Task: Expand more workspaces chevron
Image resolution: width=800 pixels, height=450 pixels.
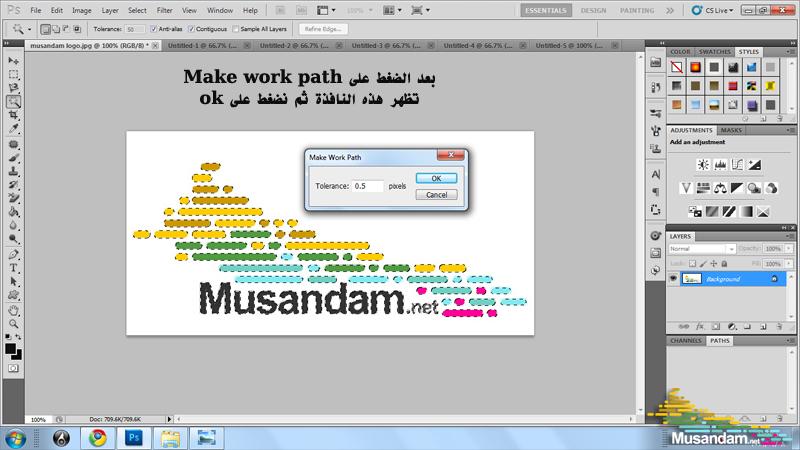Action: click(x=670, y=10)
